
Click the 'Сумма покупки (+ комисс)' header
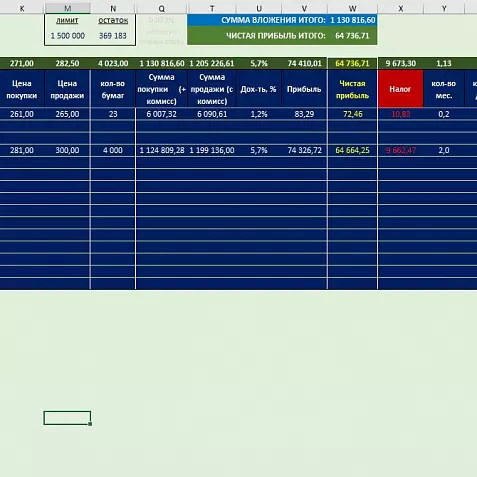click(162, 89)
